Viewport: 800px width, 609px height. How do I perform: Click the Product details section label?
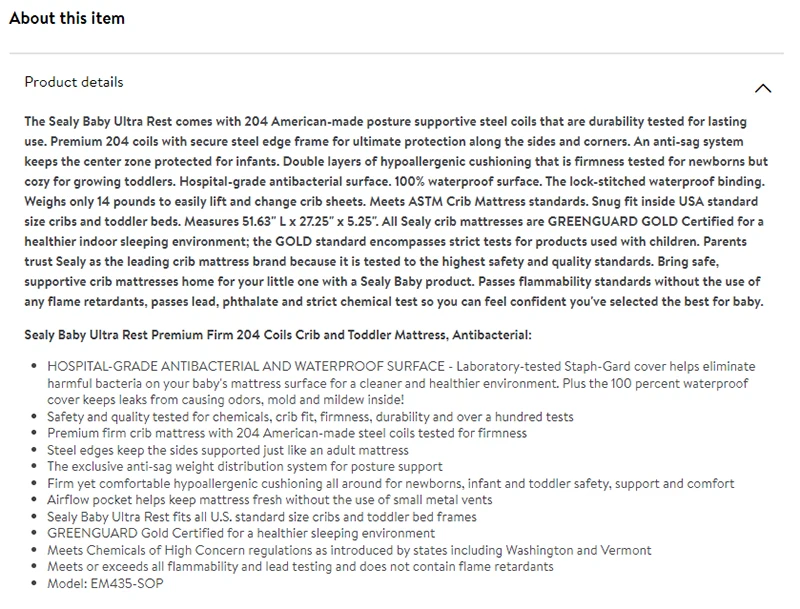(x=74, y=82)
